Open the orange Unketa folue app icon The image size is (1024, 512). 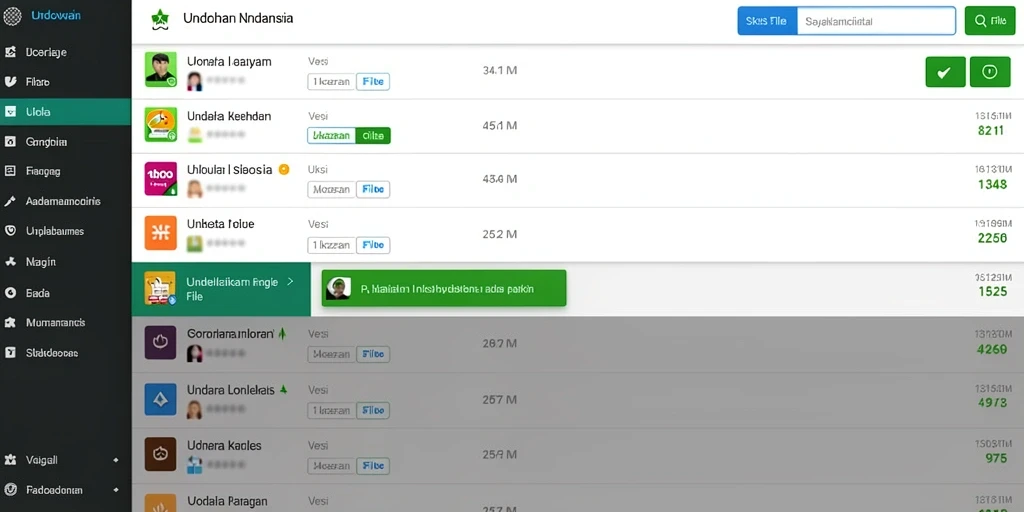point(161,233)
